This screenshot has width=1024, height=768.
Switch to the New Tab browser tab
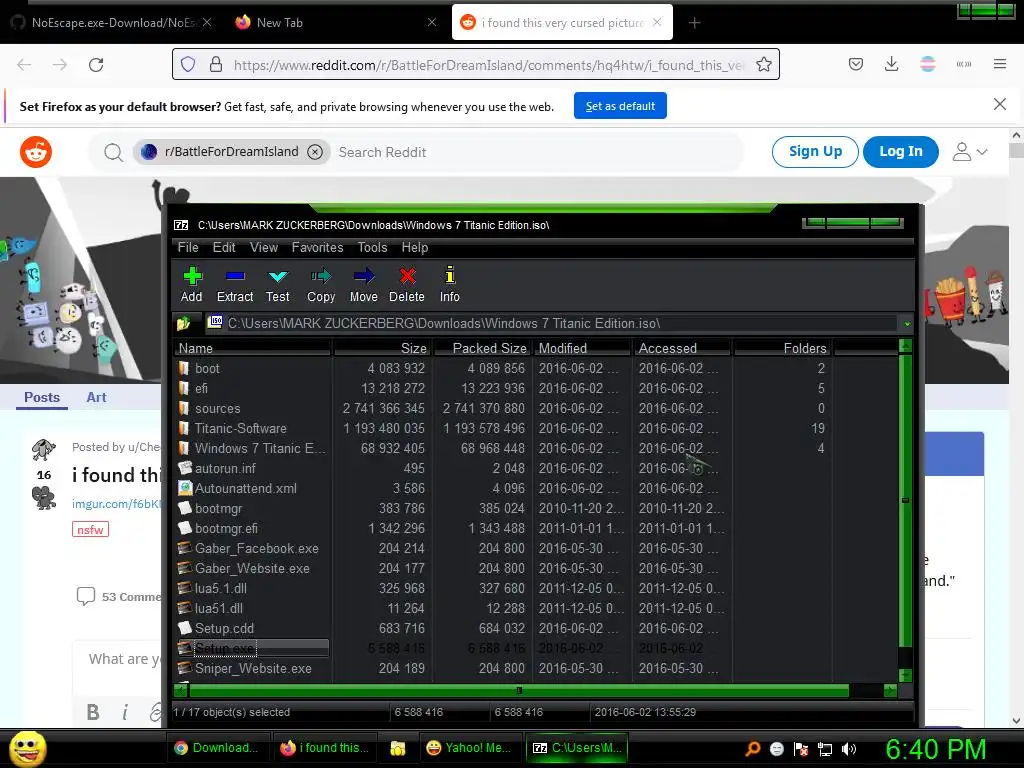click(334, 23)
